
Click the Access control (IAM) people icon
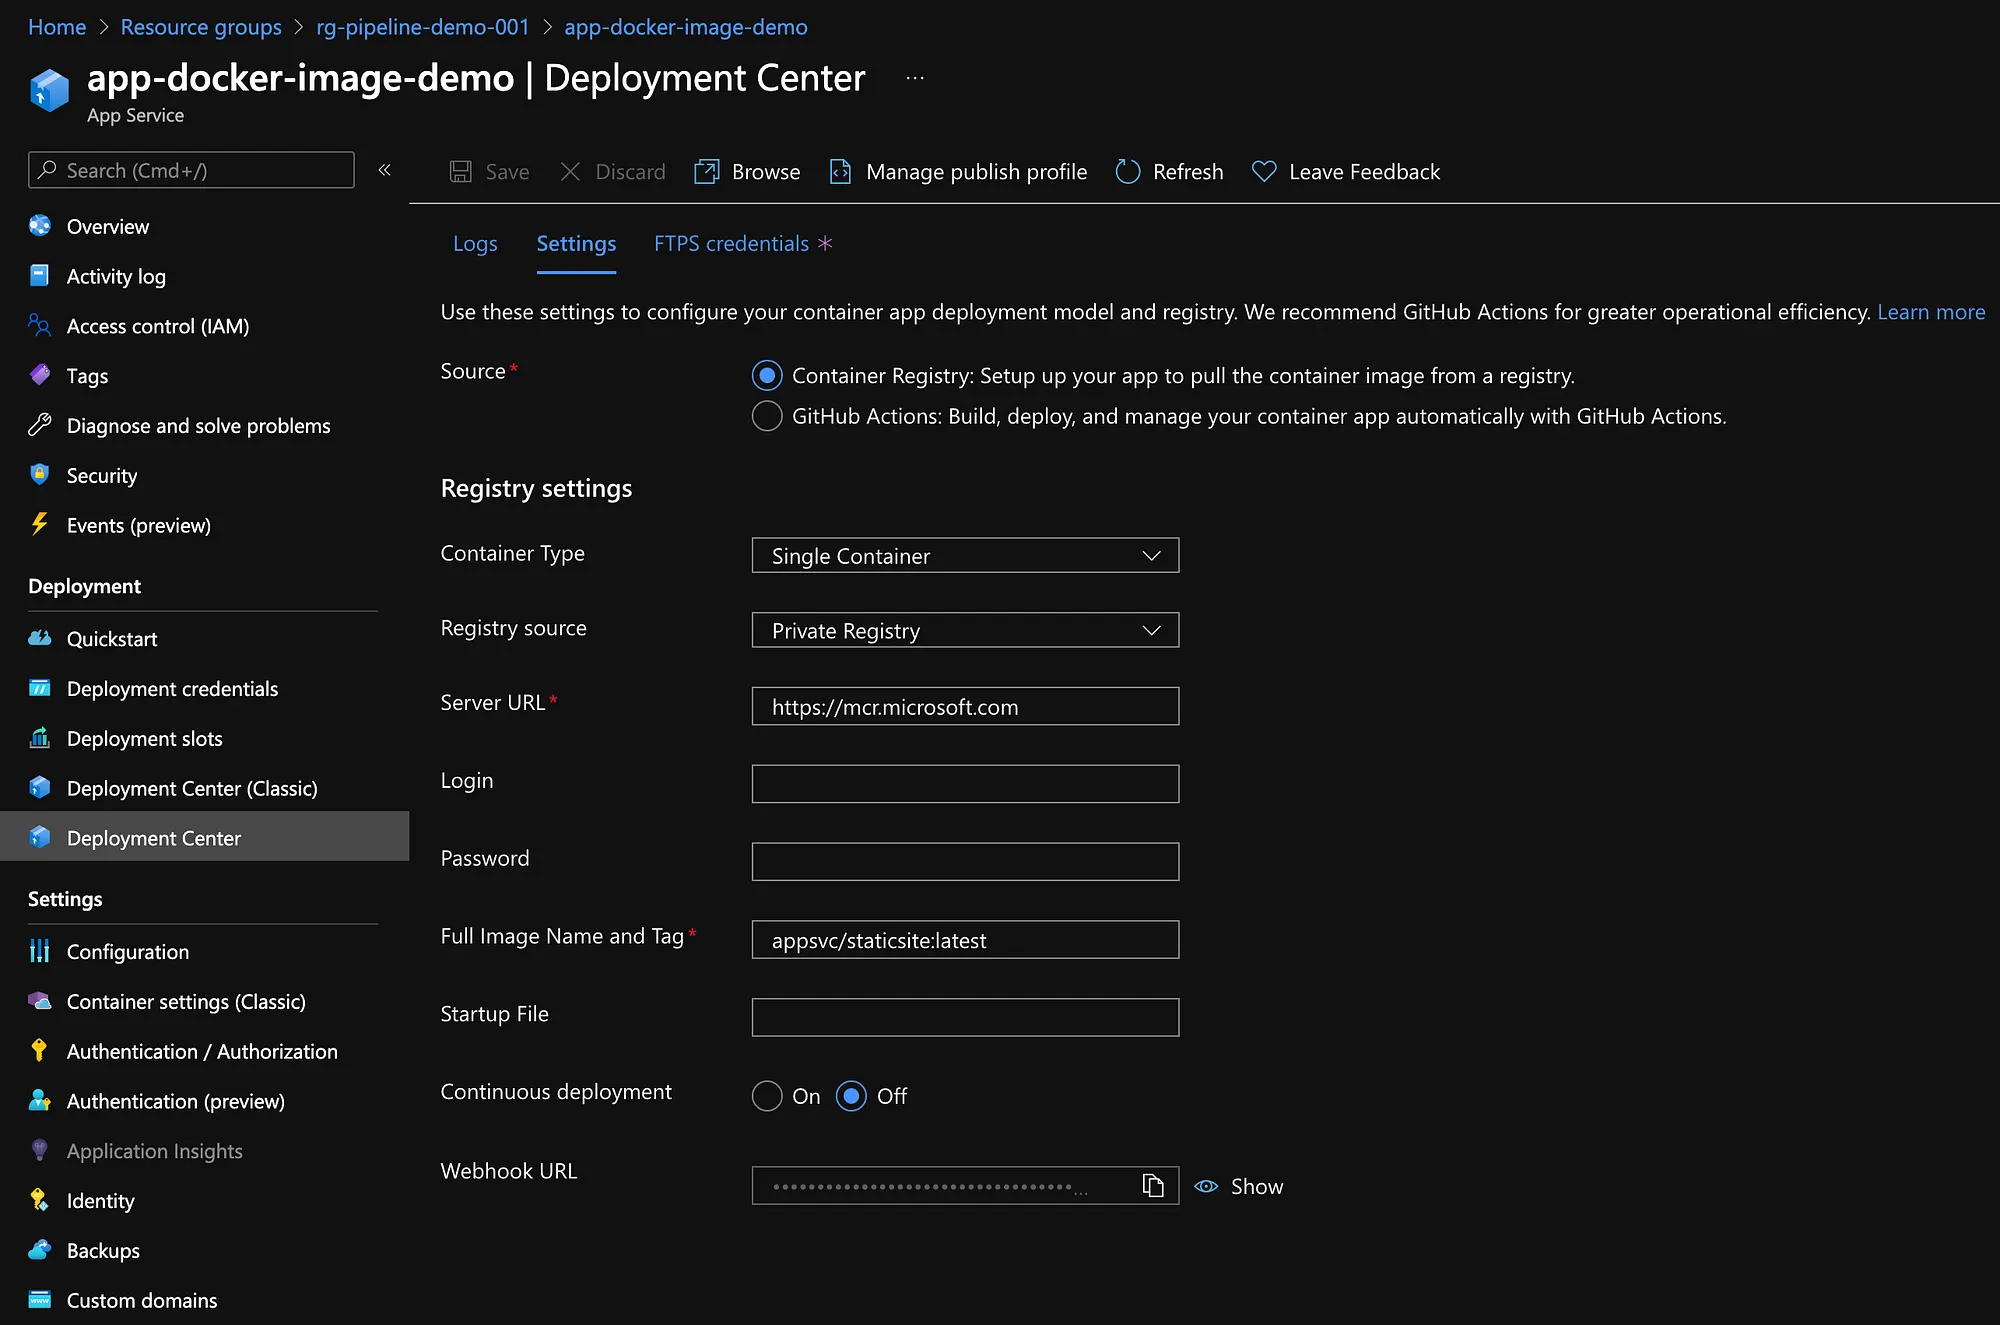[x=40, y=326]
